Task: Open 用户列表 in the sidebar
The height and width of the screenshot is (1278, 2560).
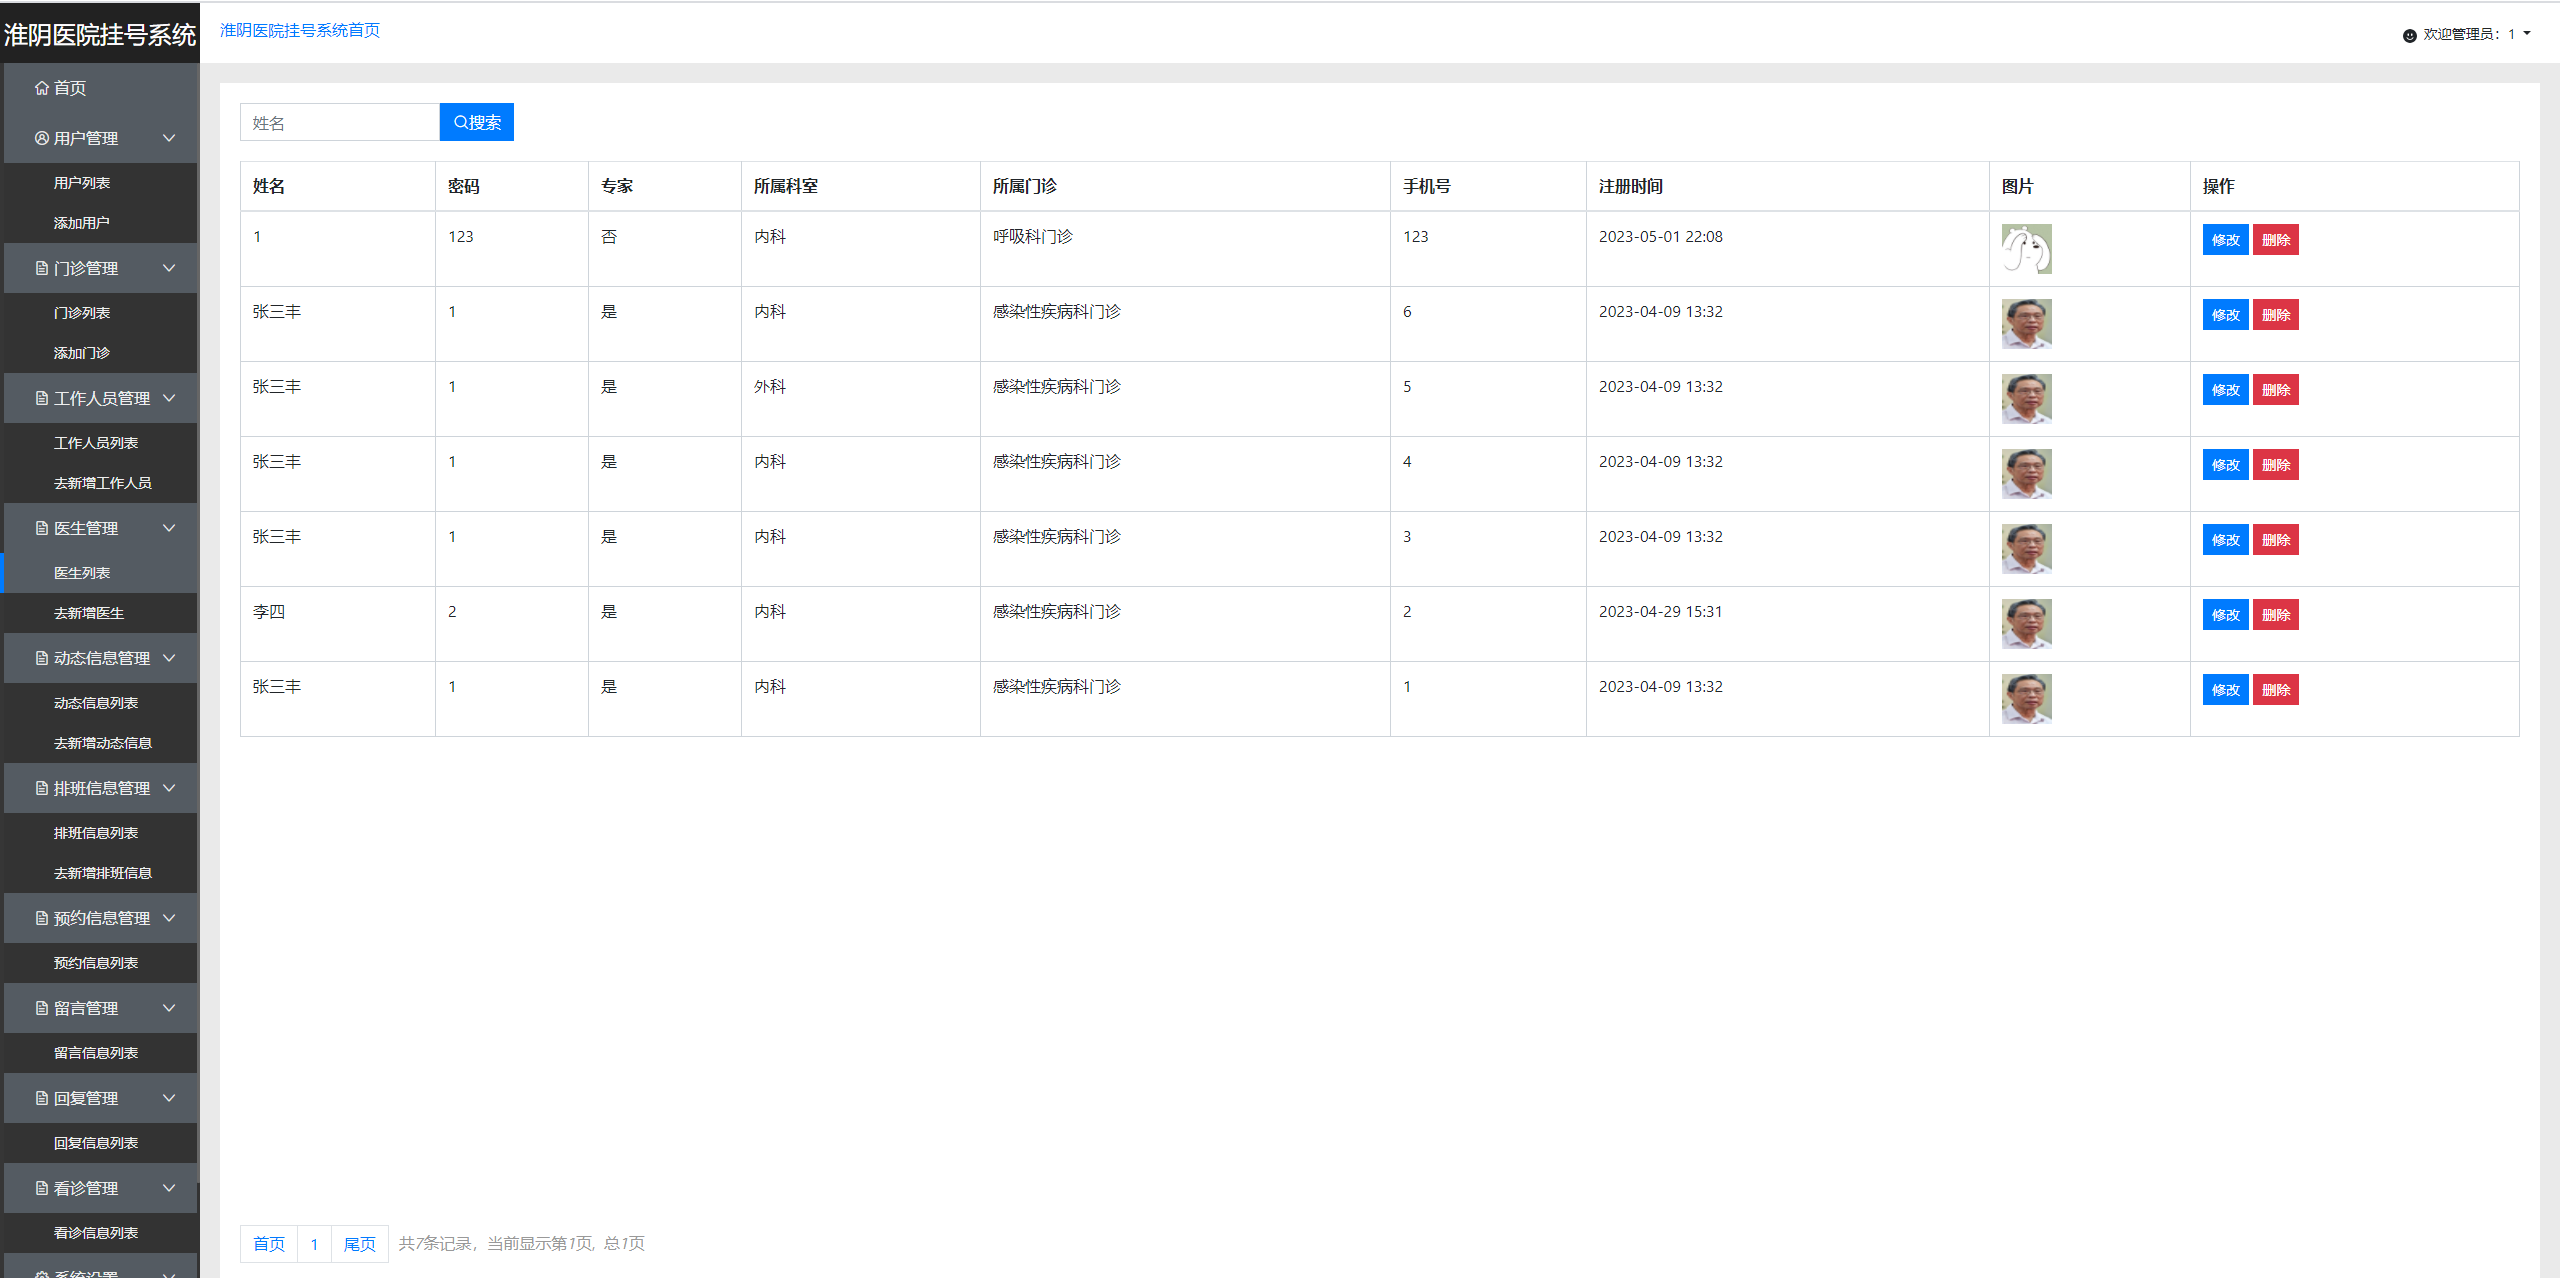Action: [x=82, y=183]
